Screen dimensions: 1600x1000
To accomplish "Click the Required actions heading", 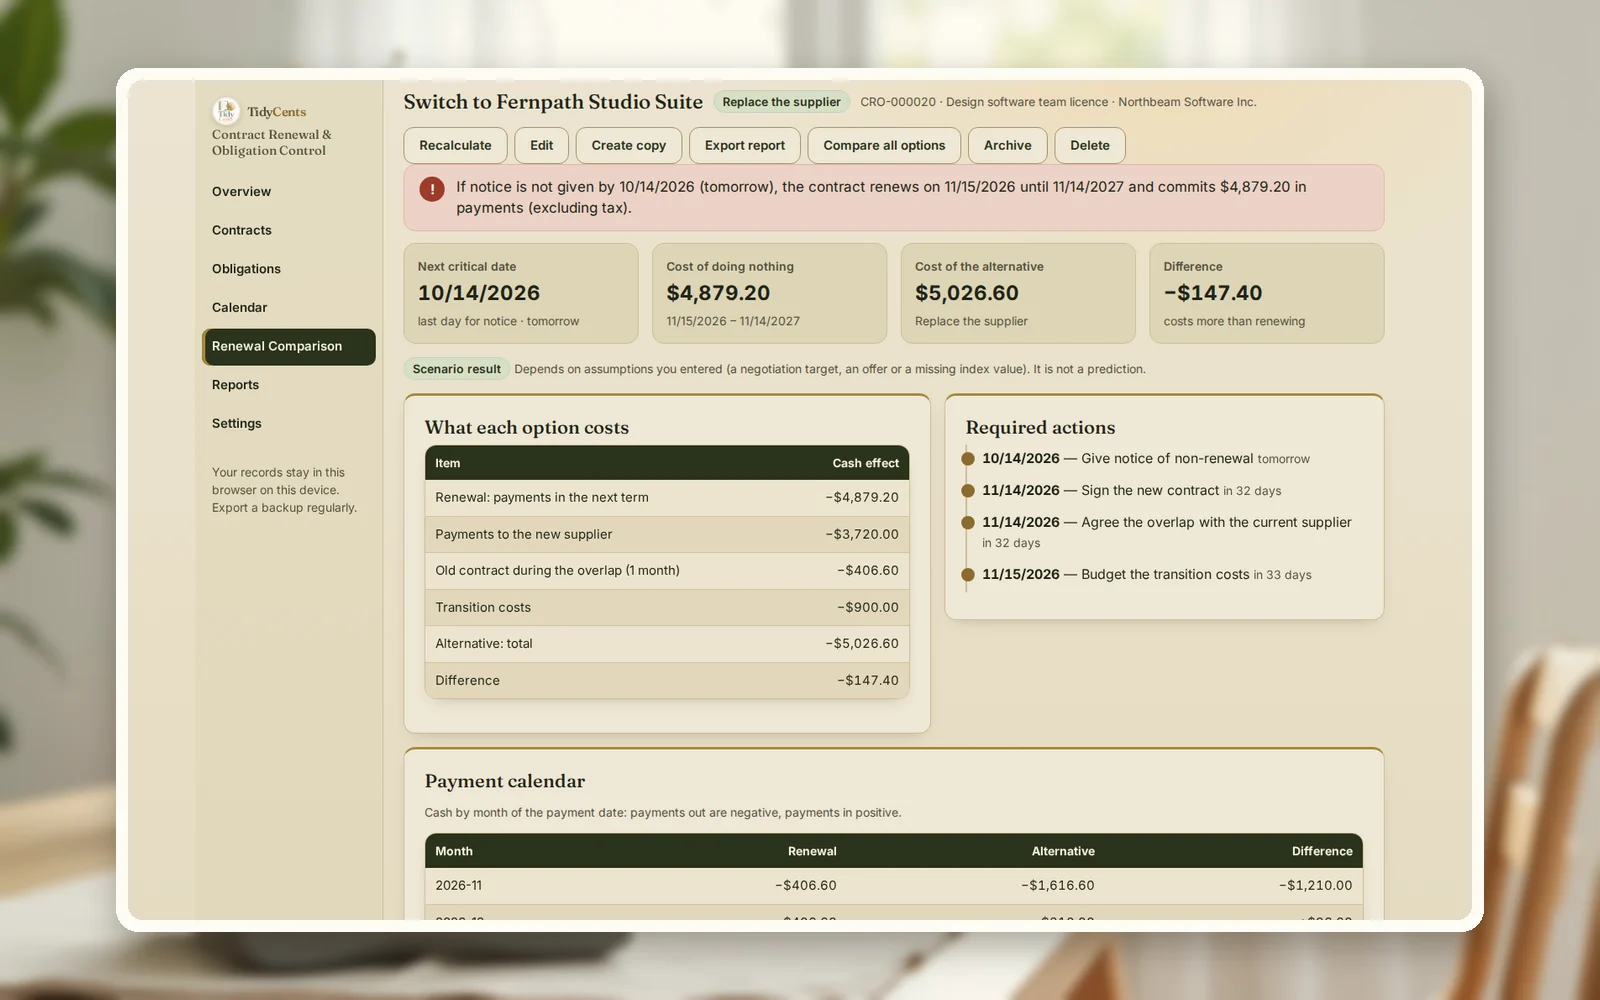I will point(1040,428).
